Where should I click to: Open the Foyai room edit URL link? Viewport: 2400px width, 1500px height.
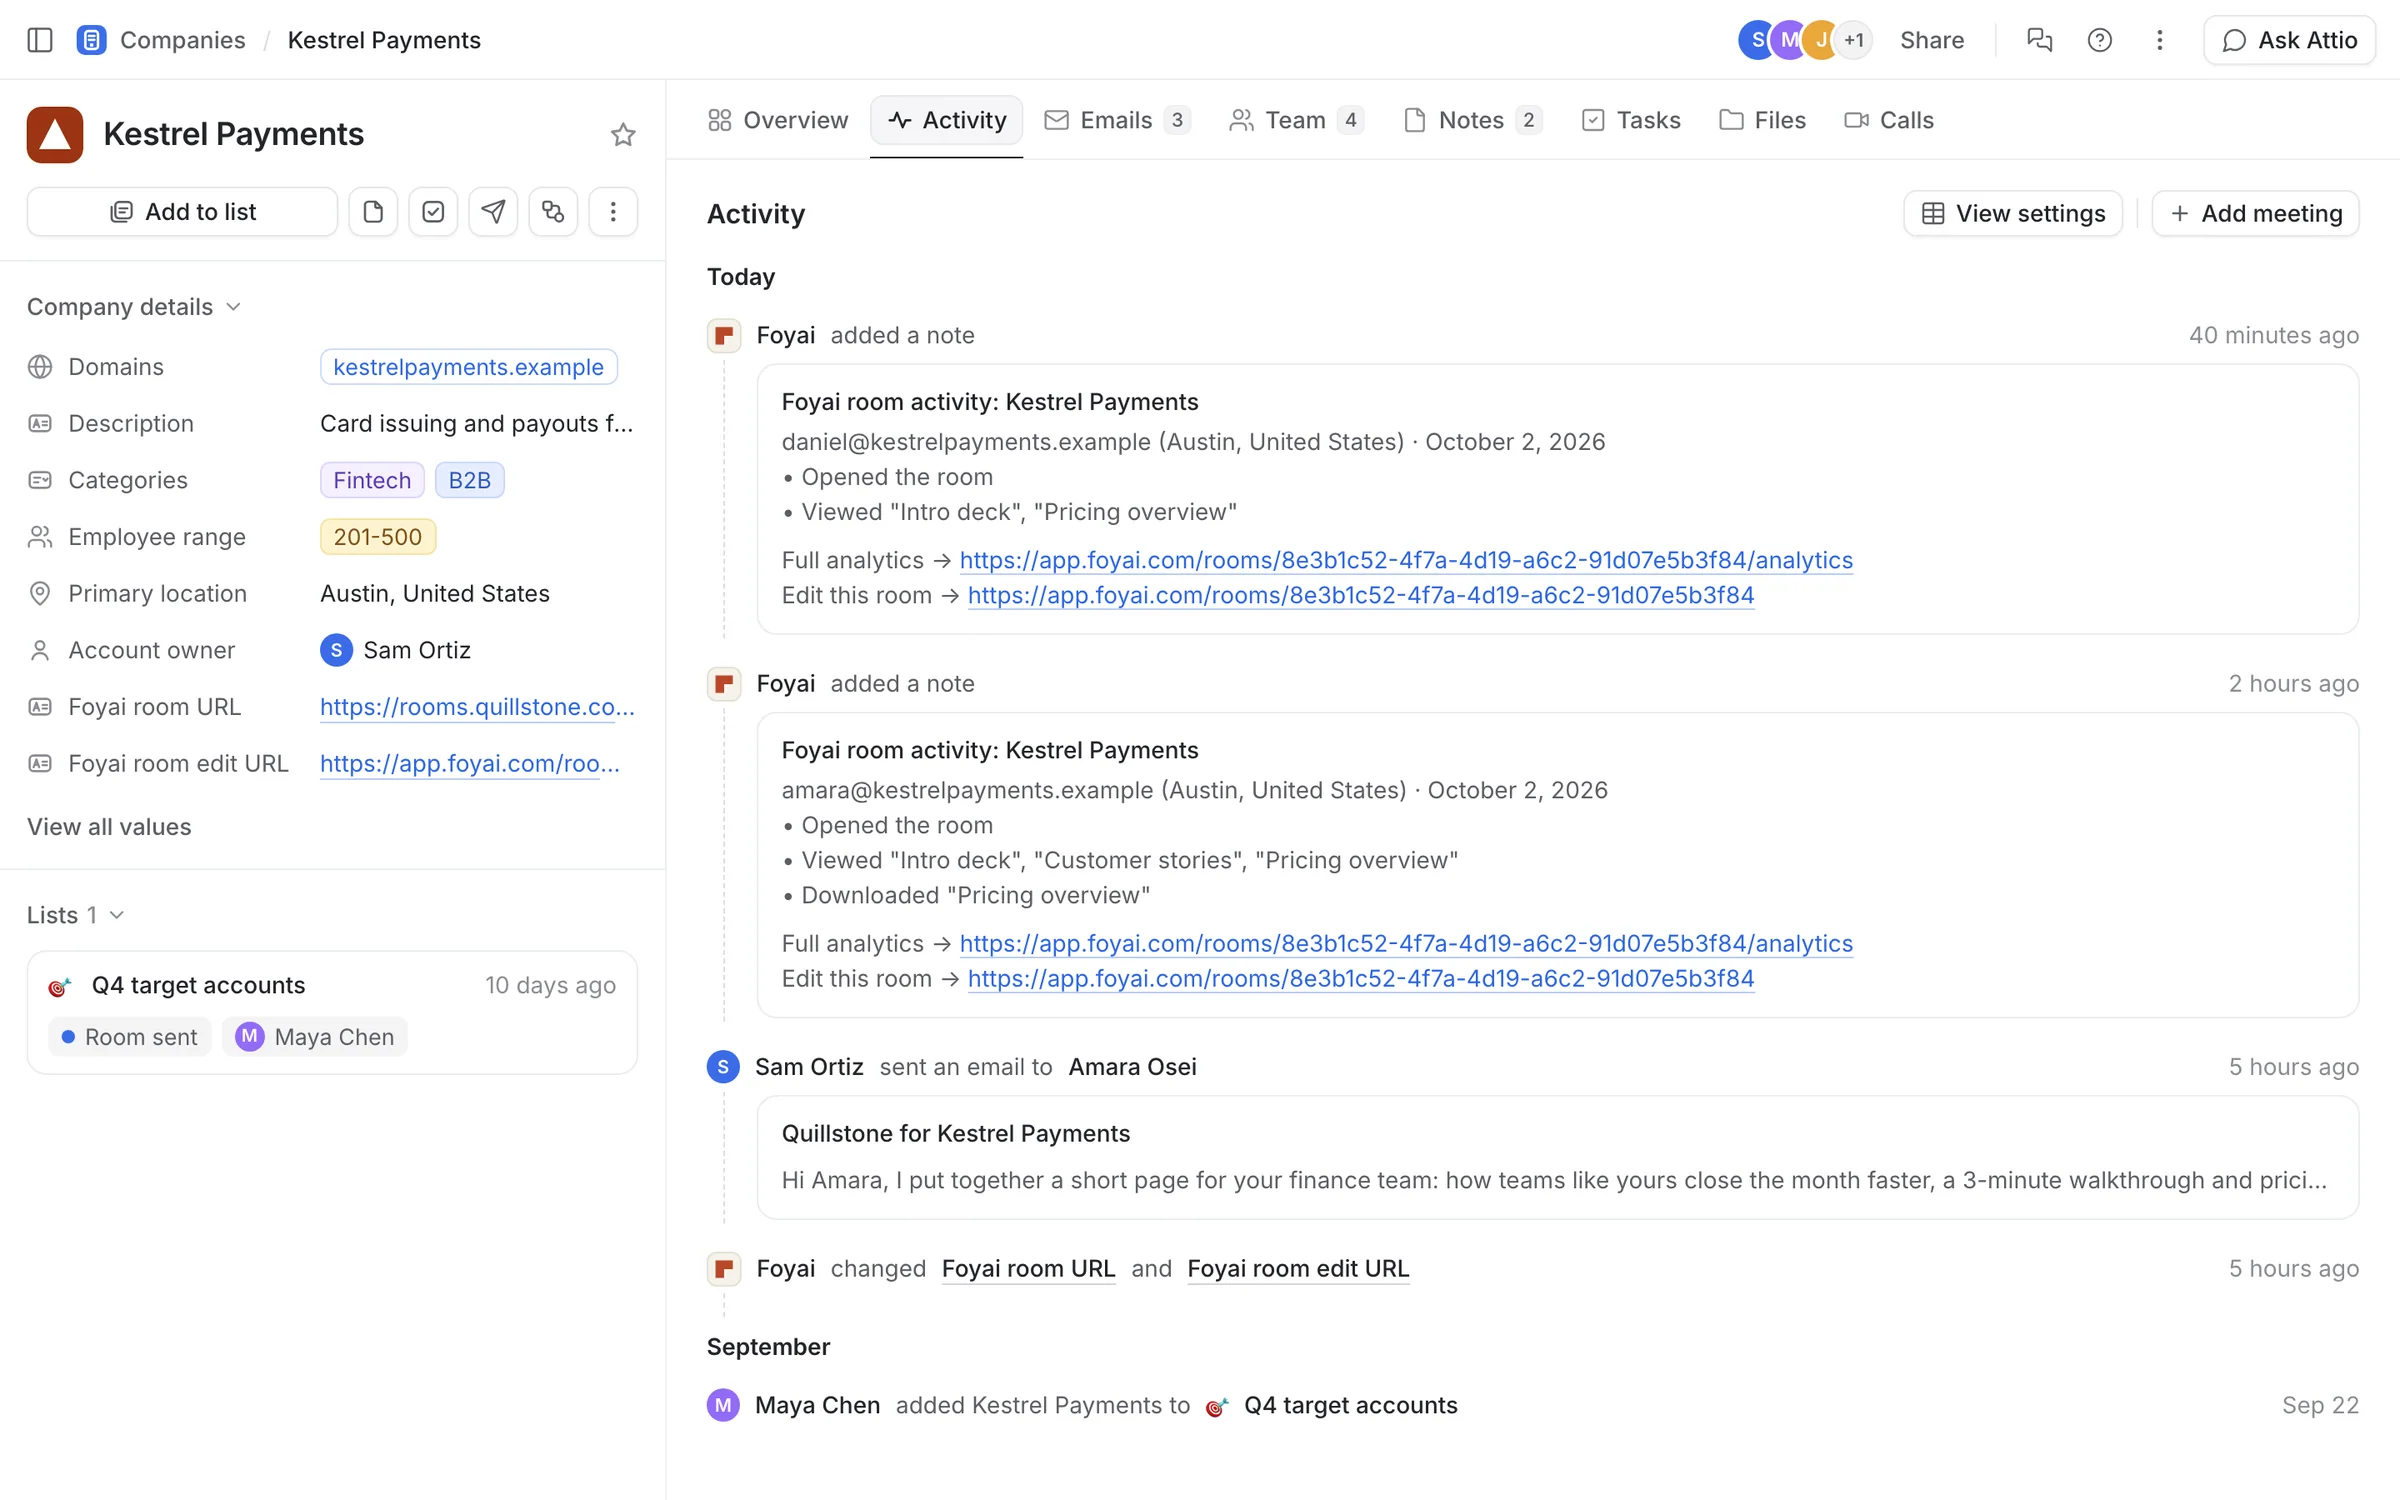click(x=470, y=764)
